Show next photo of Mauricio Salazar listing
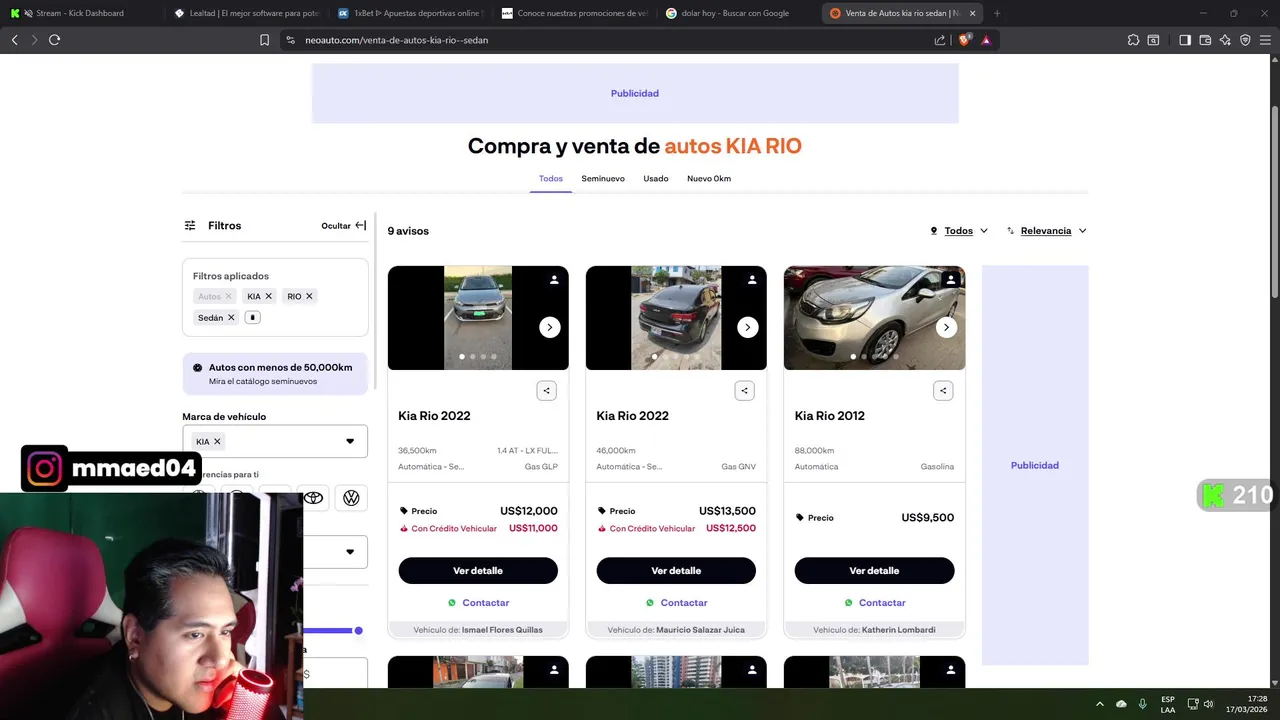The height and width of the screenshot is (720, 1280). pyautogui.click(x=747, y=327)
